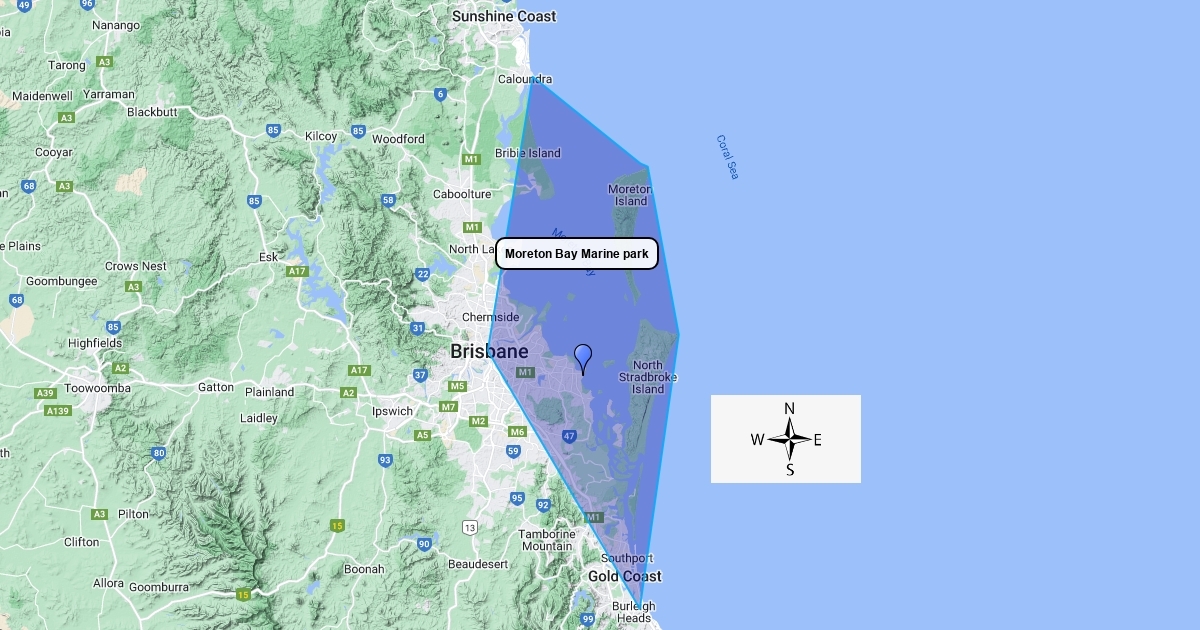Click the Blackbutt label

[x=152, y=112]
